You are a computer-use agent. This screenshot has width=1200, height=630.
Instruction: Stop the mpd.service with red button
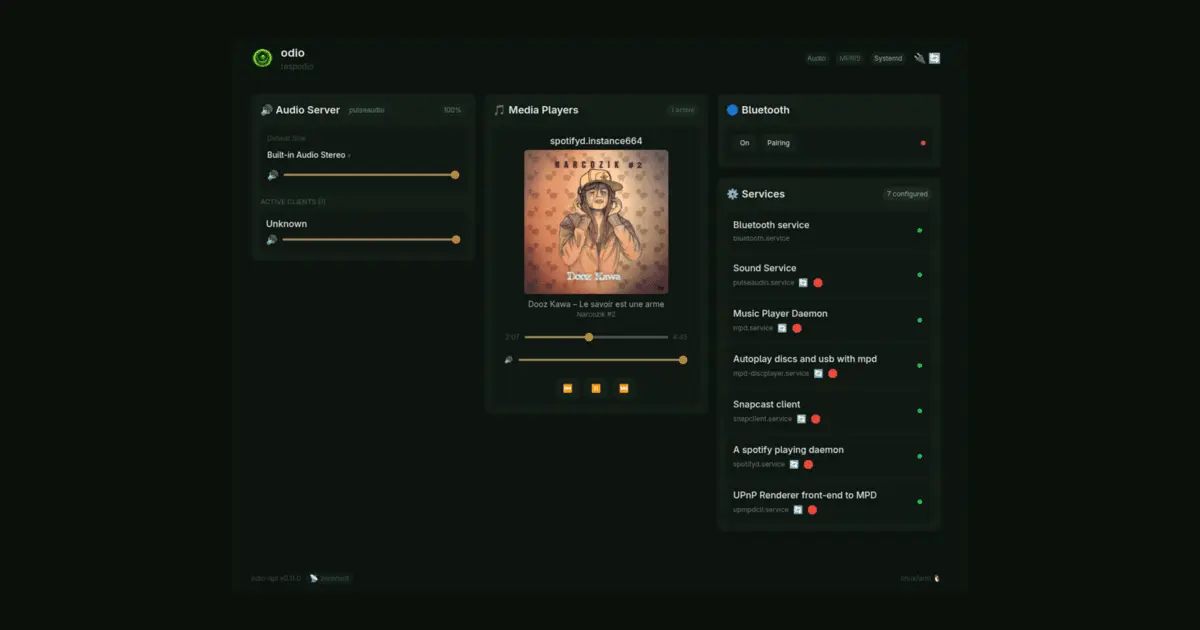tap(797, 328)
